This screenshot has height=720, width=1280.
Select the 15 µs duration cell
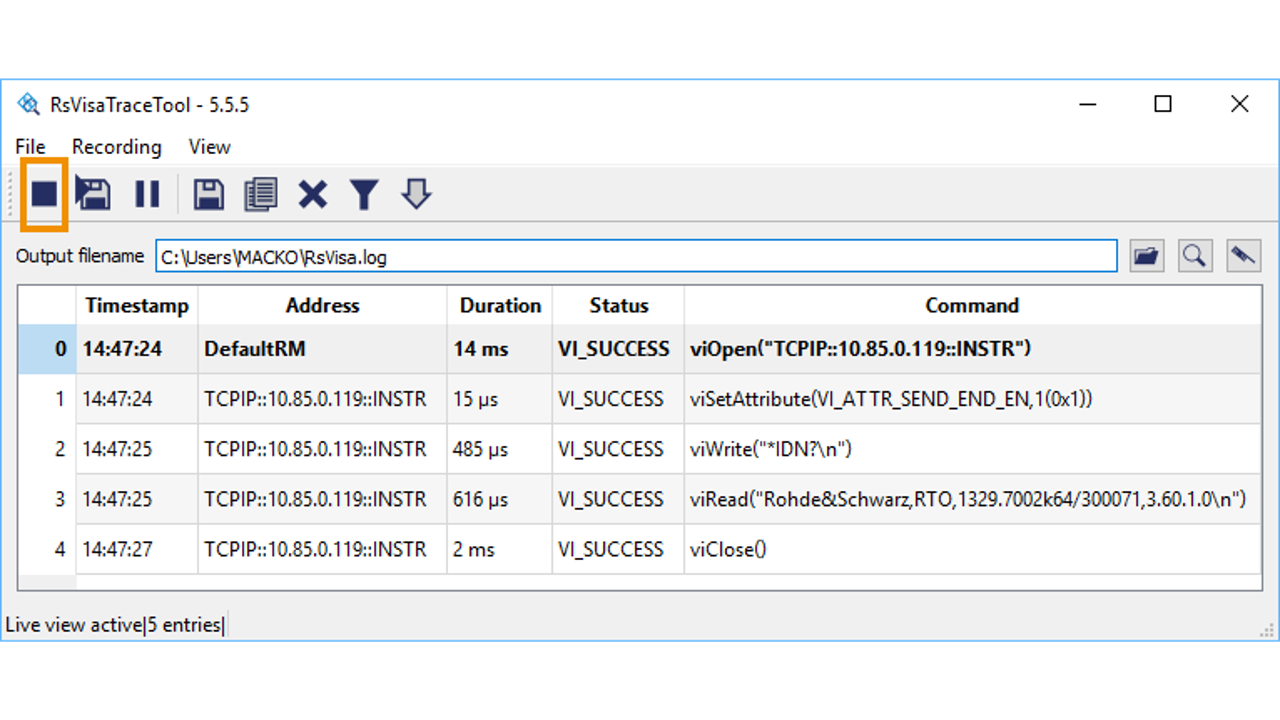(x=500, y=399)
